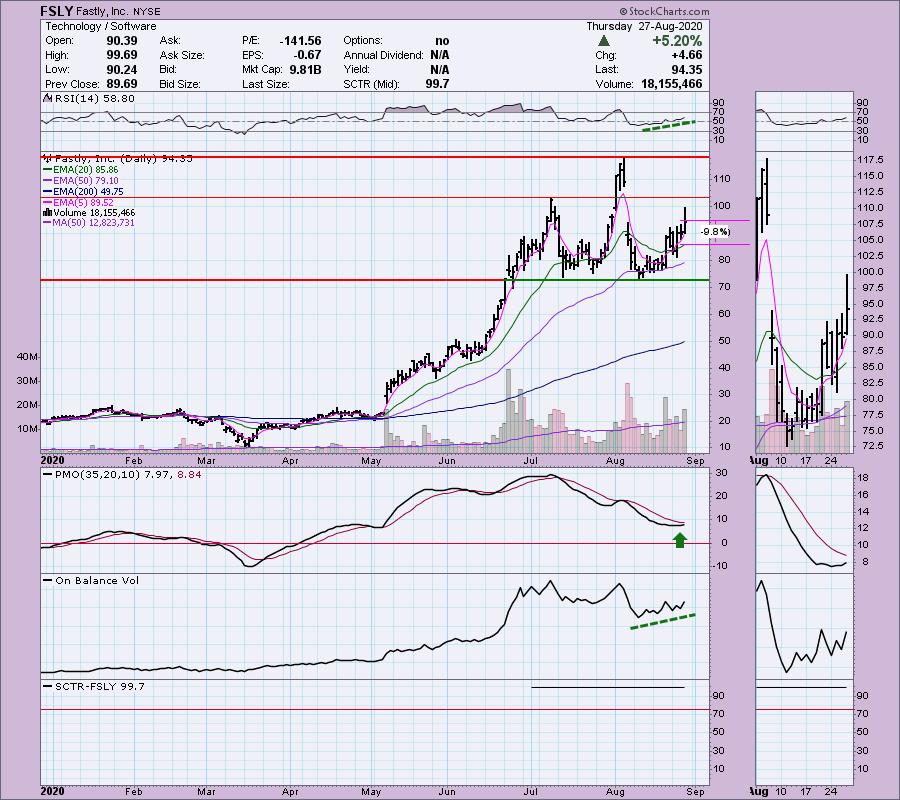
Task: Click the Bid Size label
Action: pyautogui.click(x=180, y=84)
